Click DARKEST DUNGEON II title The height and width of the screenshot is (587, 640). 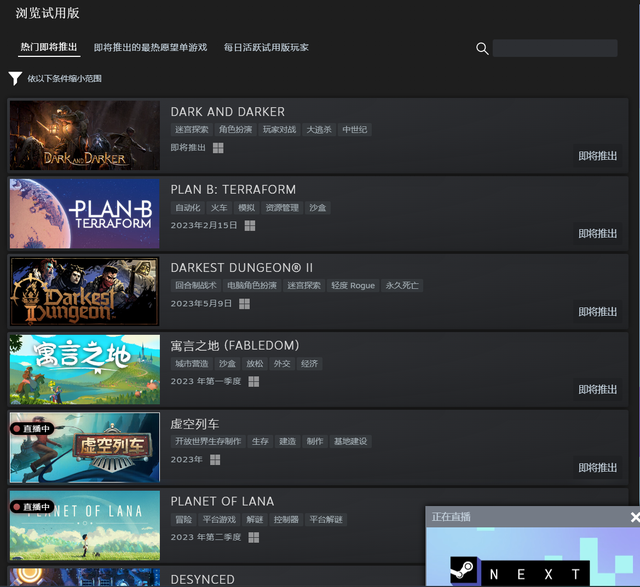point(242,268)
